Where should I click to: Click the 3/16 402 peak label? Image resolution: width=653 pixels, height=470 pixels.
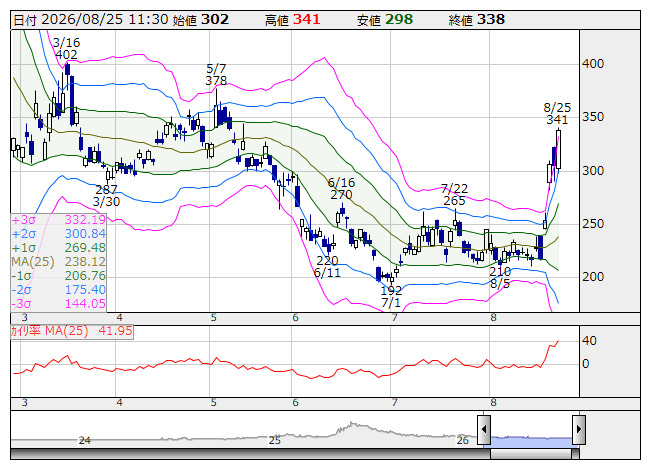tap(66, 49)
